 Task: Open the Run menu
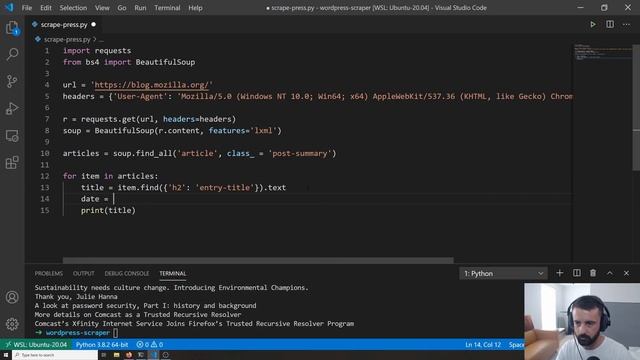click(x=140, y=8)
